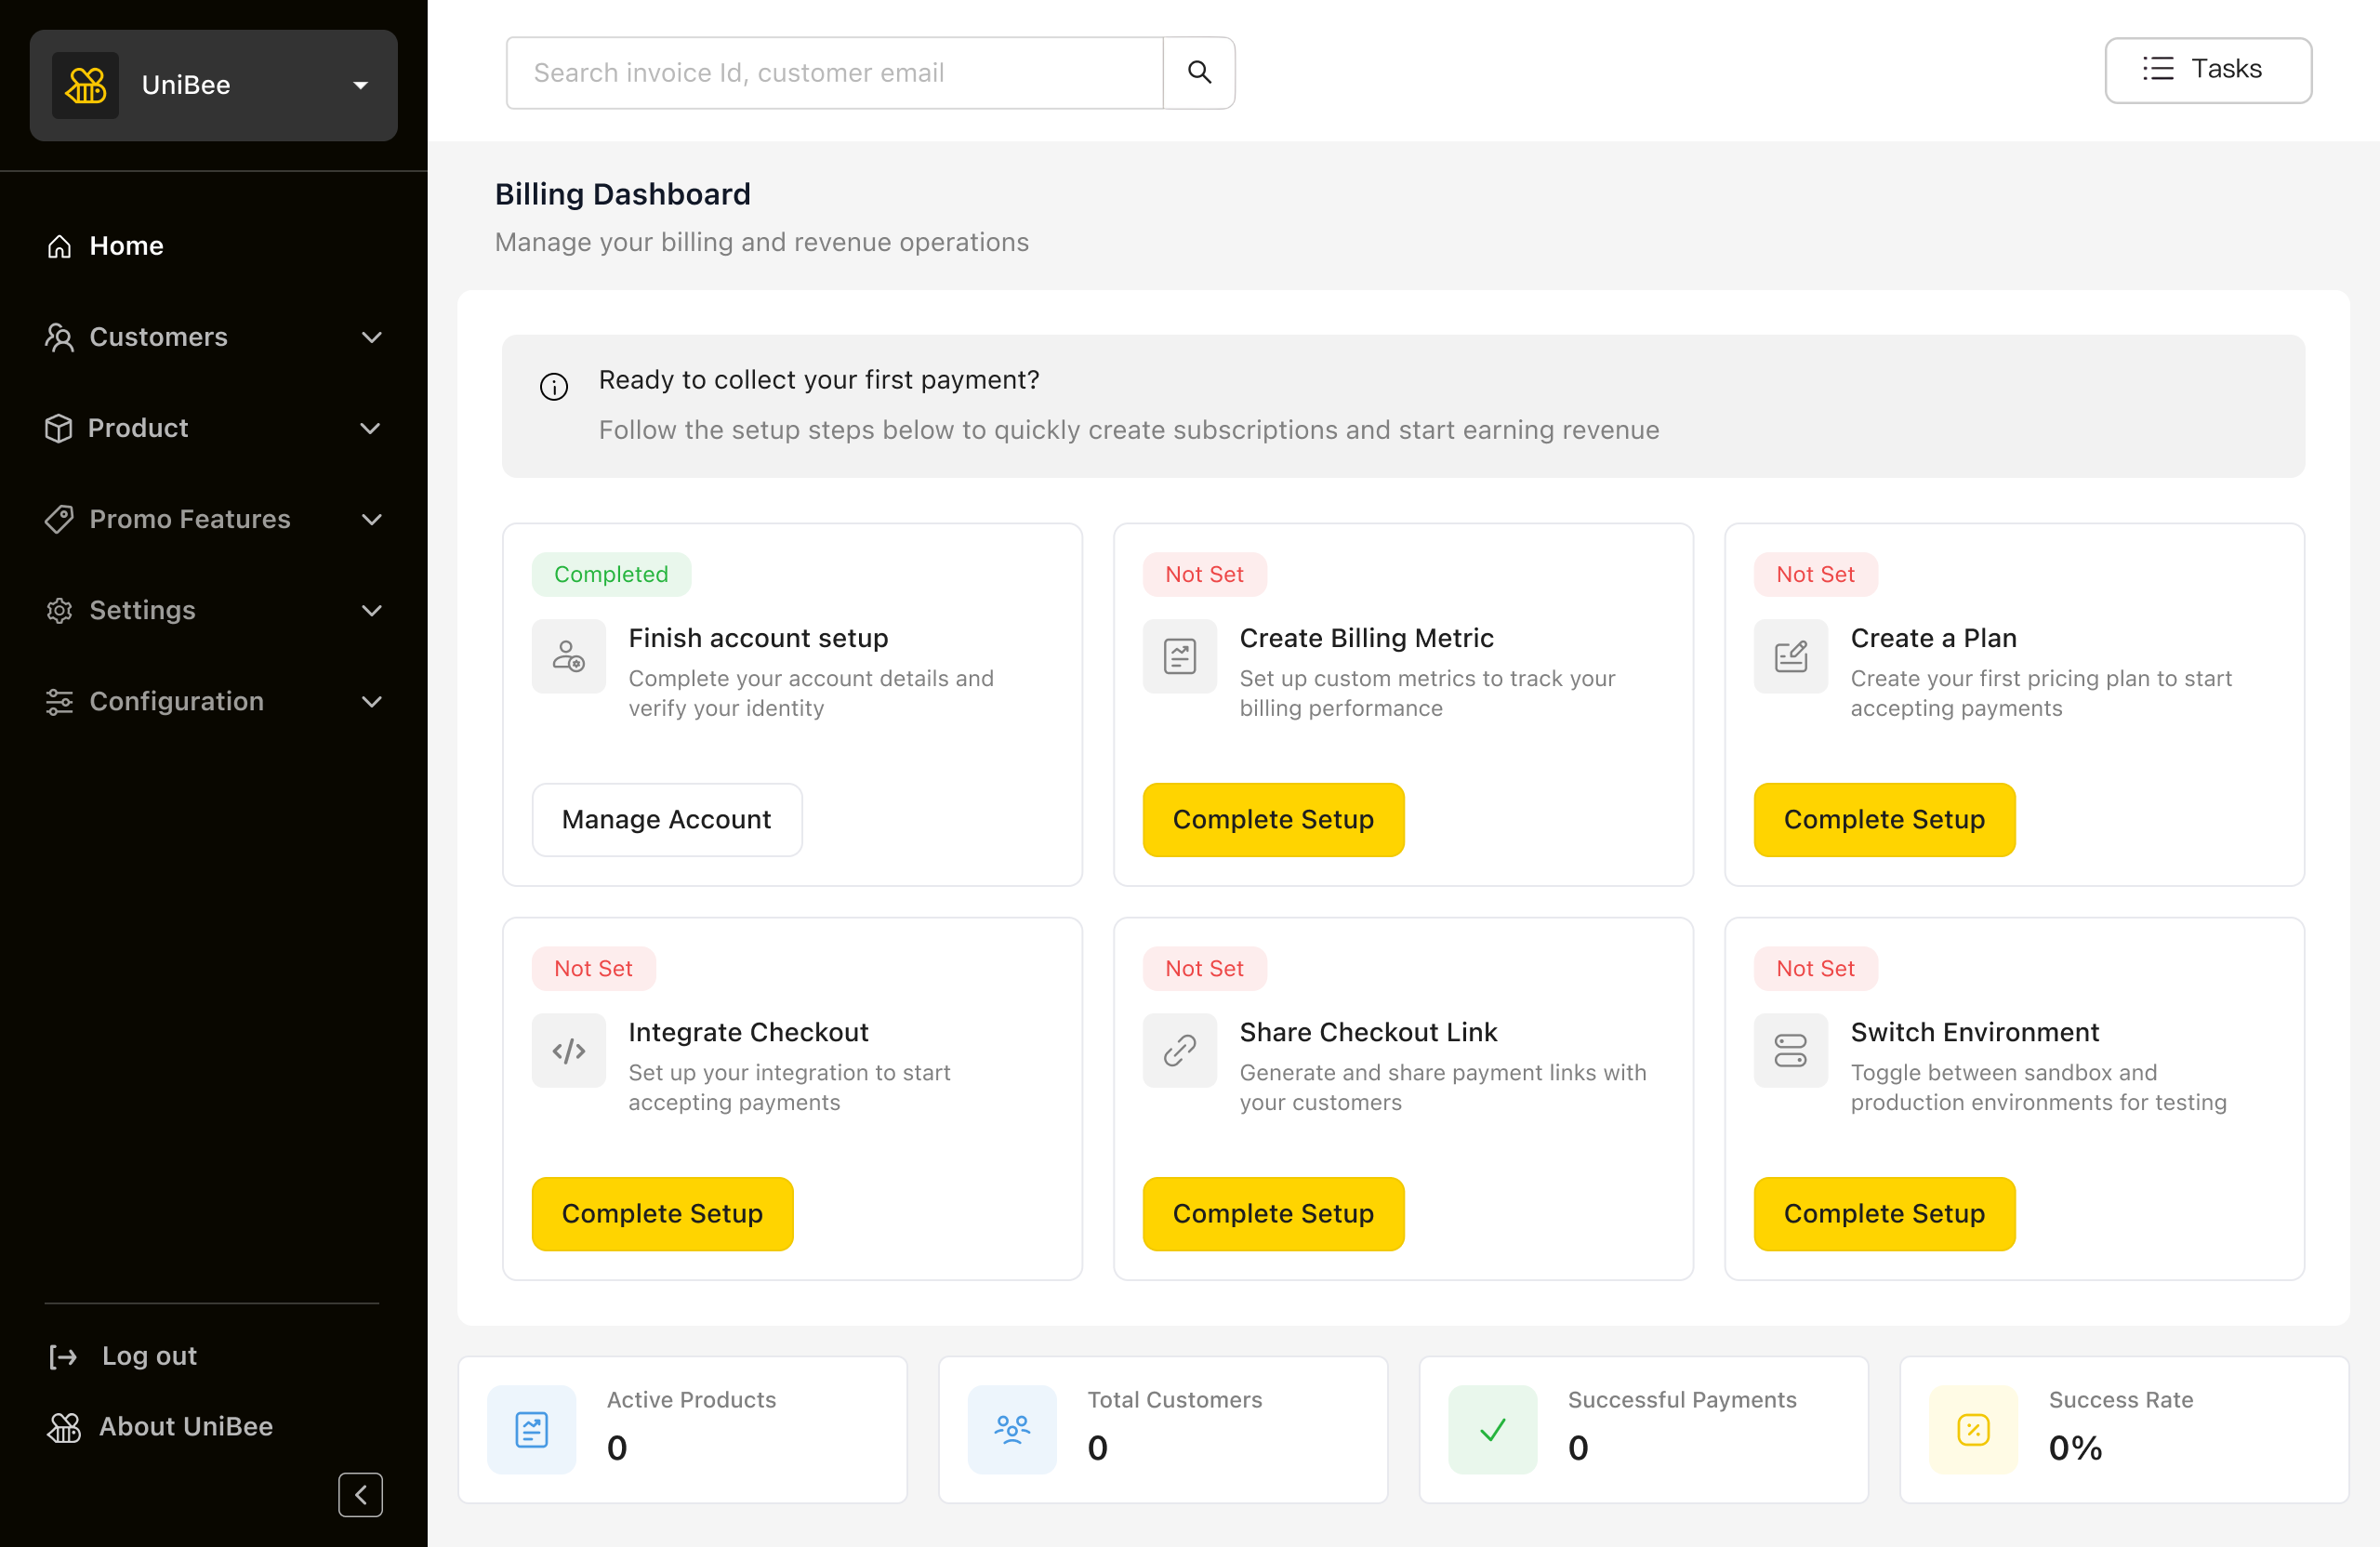Click Complete Setup for Create a Plan
Image resolution: width=2380 pixels, height=1547 pixels.
1884,819
